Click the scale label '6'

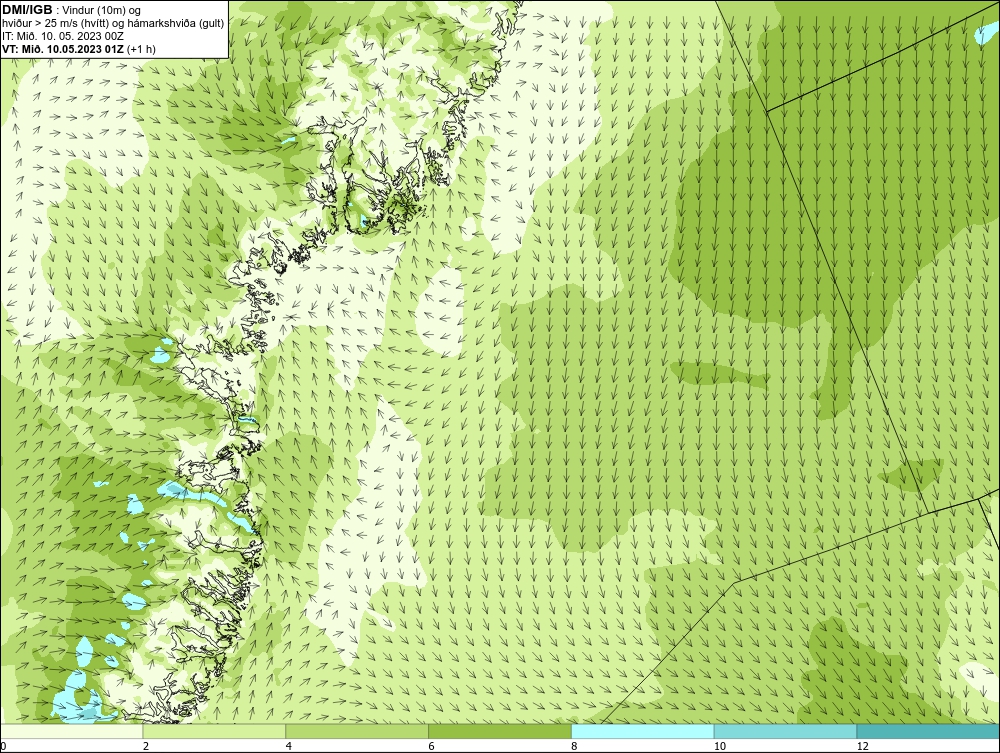[432, 746]
